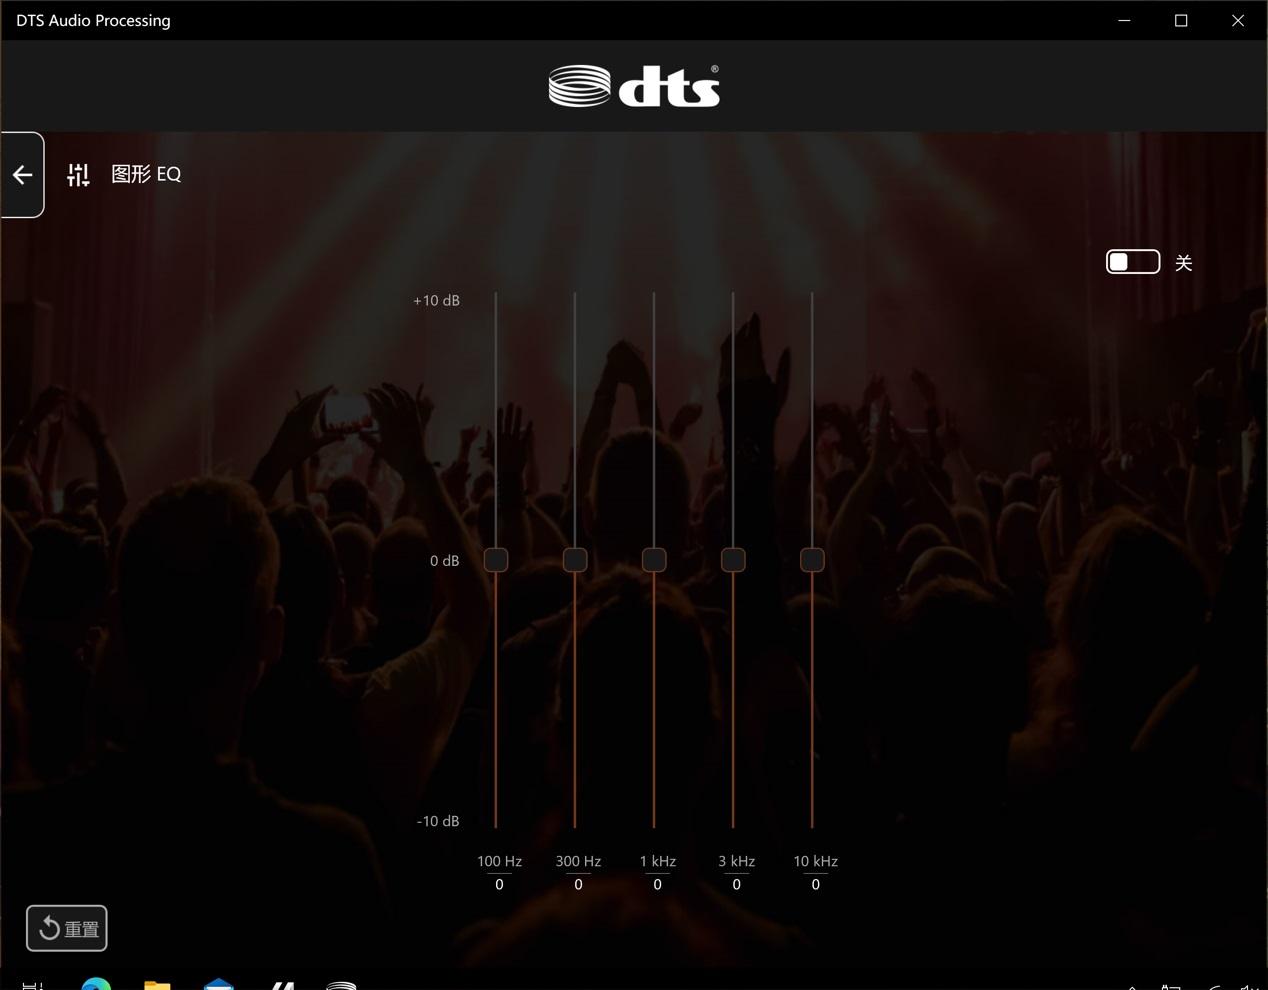
Task: Click the 300 Hz slider handle
Action: pos(575,560)
